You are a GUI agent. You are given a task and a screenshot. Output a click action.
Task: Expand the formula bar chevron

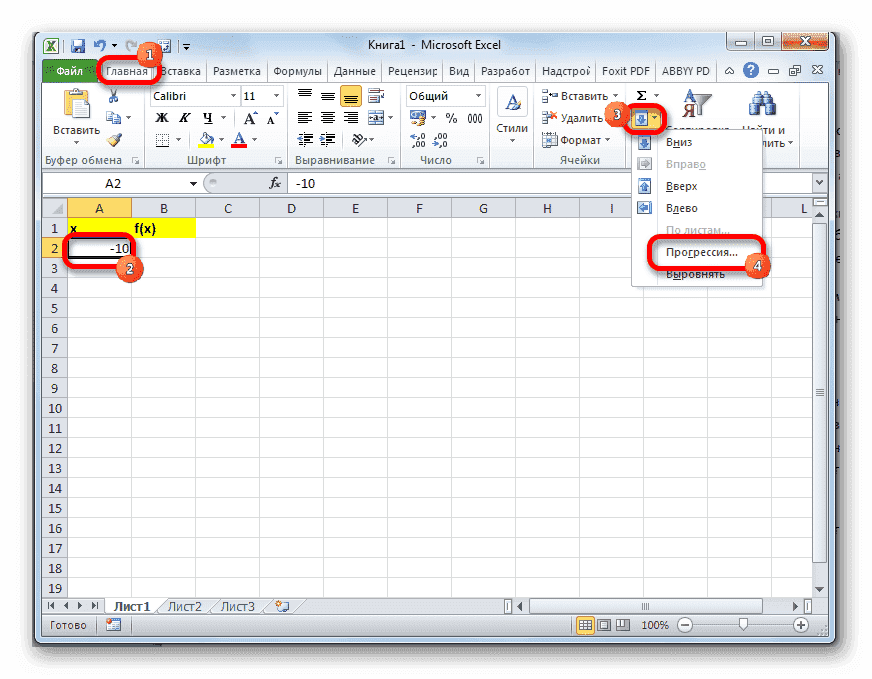819,182
